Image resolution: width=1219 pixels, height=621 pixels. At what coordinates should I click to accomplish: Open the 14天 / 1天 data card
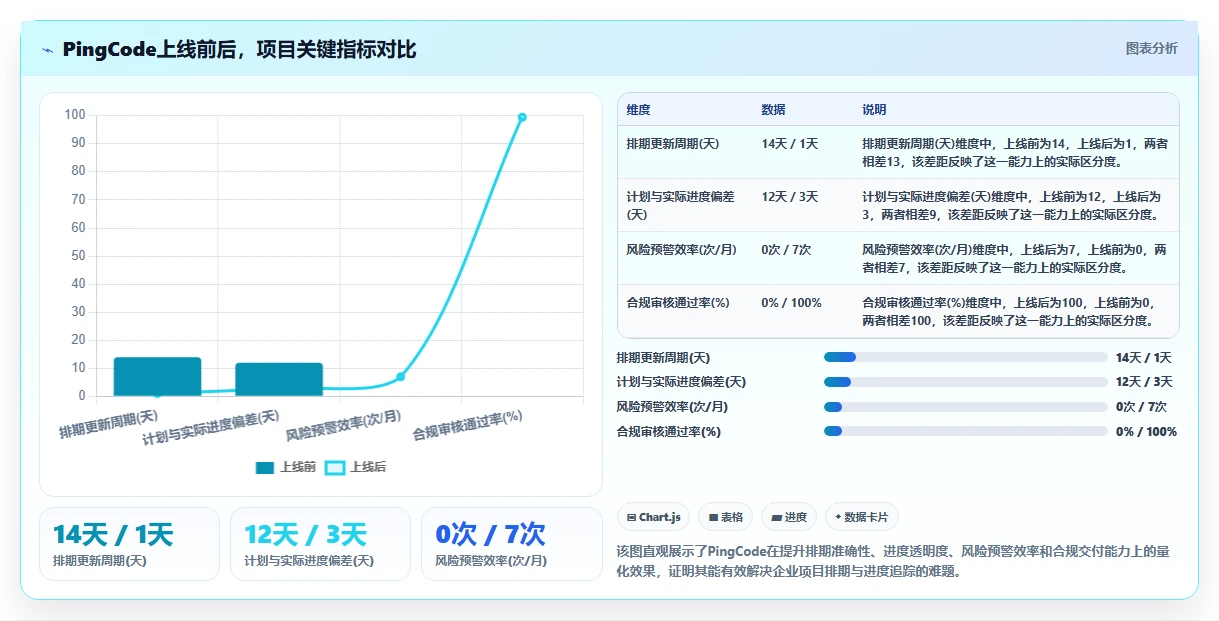pos(129,544)
